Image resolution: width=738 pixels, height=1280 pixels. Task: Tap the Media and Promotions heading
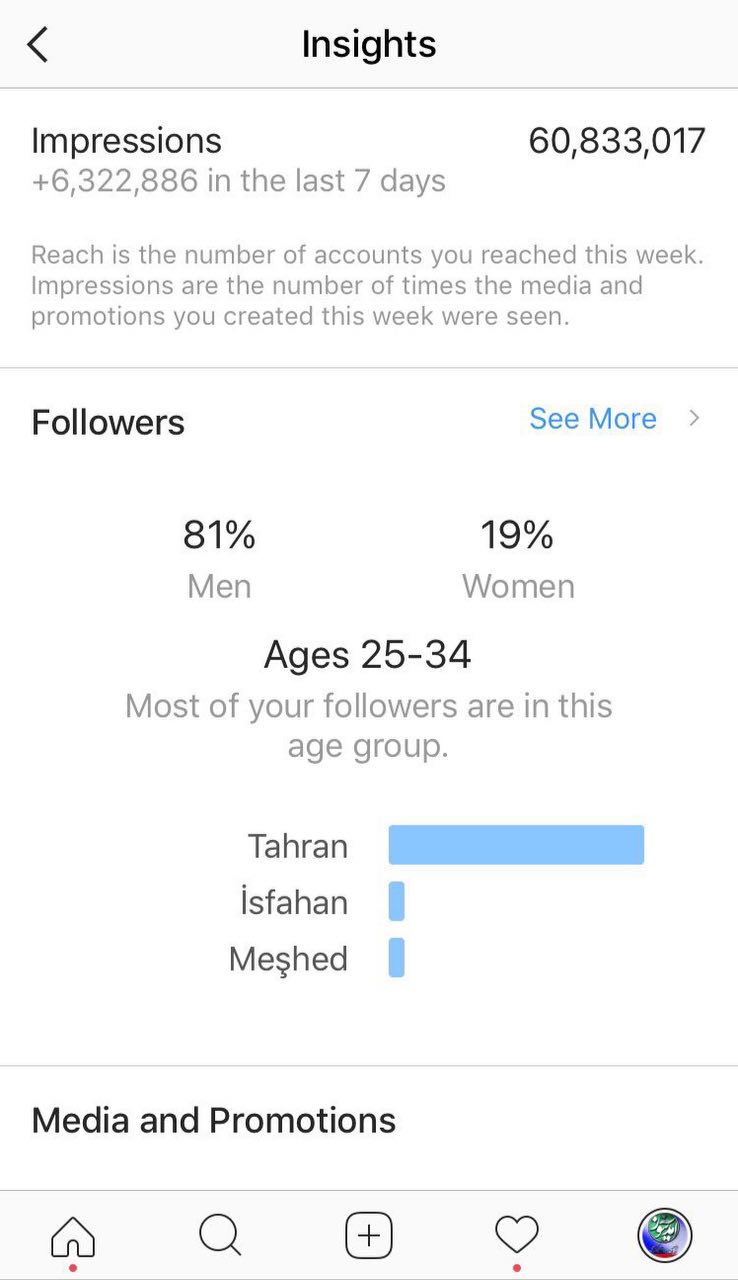click(214, 1120)
